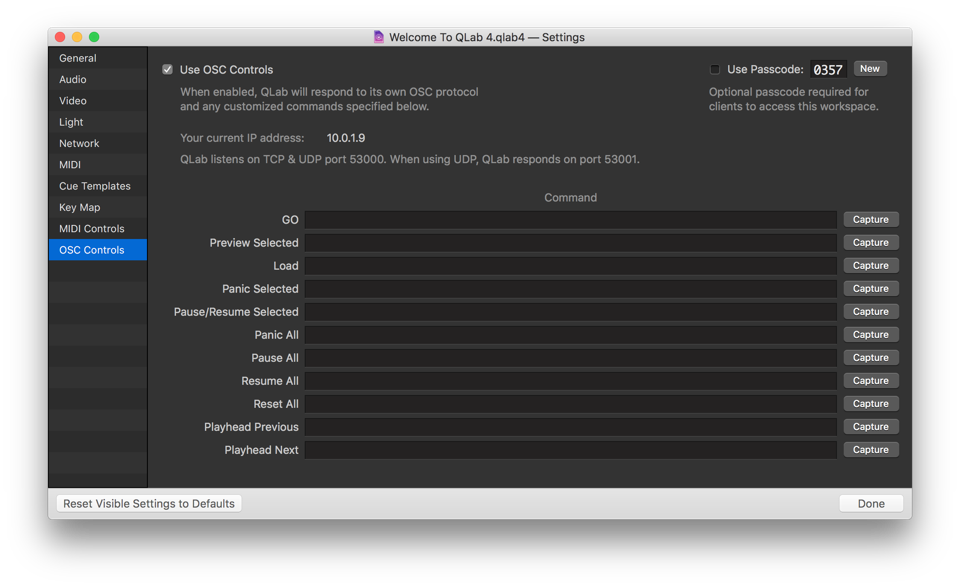Click the QLab document icon in title bar

[x=378, y=37]
